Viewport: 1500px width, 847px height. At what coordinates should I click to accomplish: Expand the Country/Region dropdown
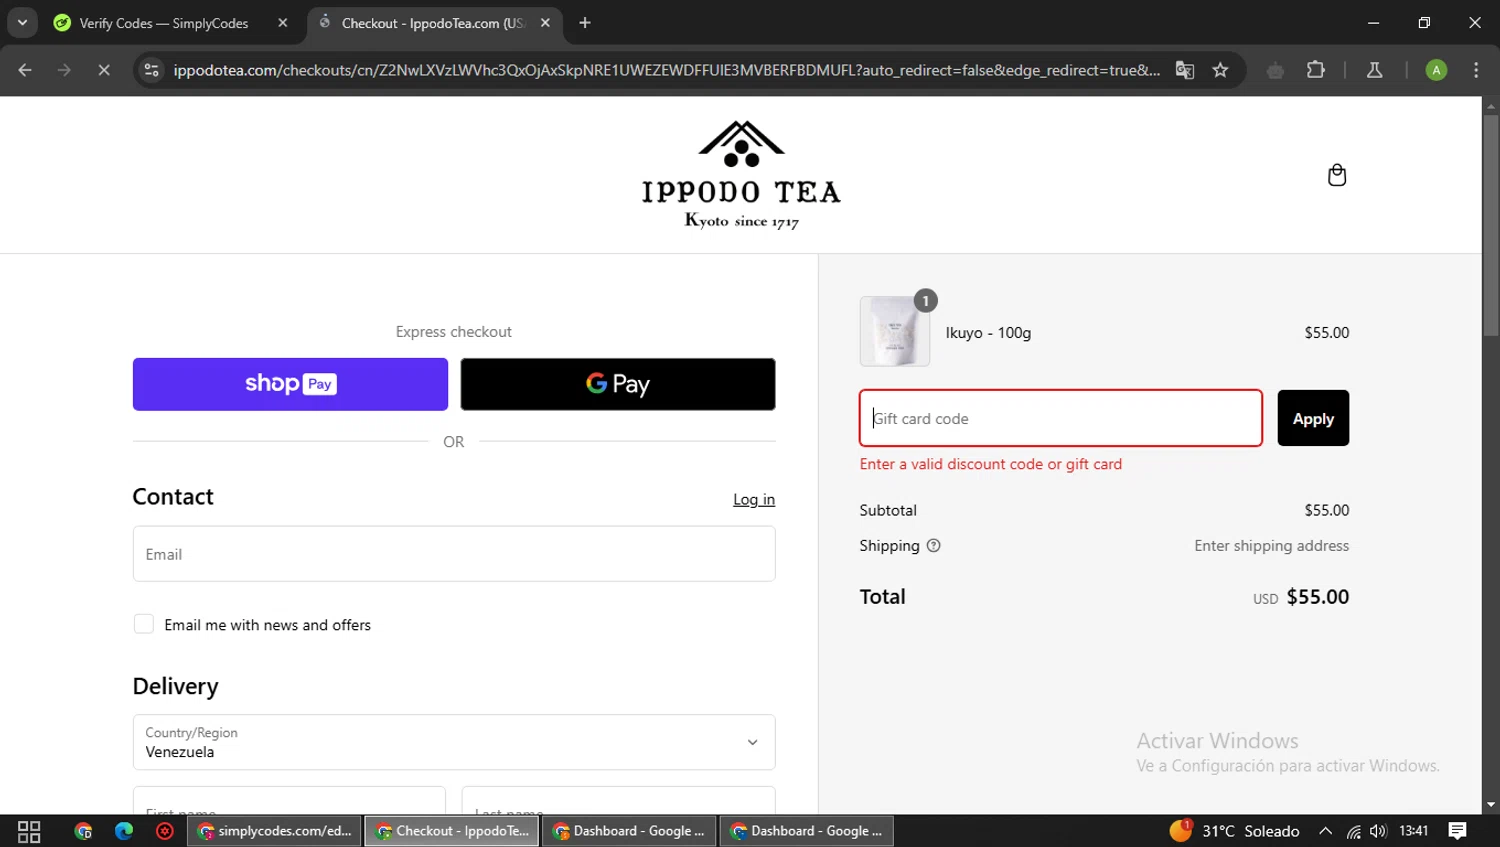454,742
